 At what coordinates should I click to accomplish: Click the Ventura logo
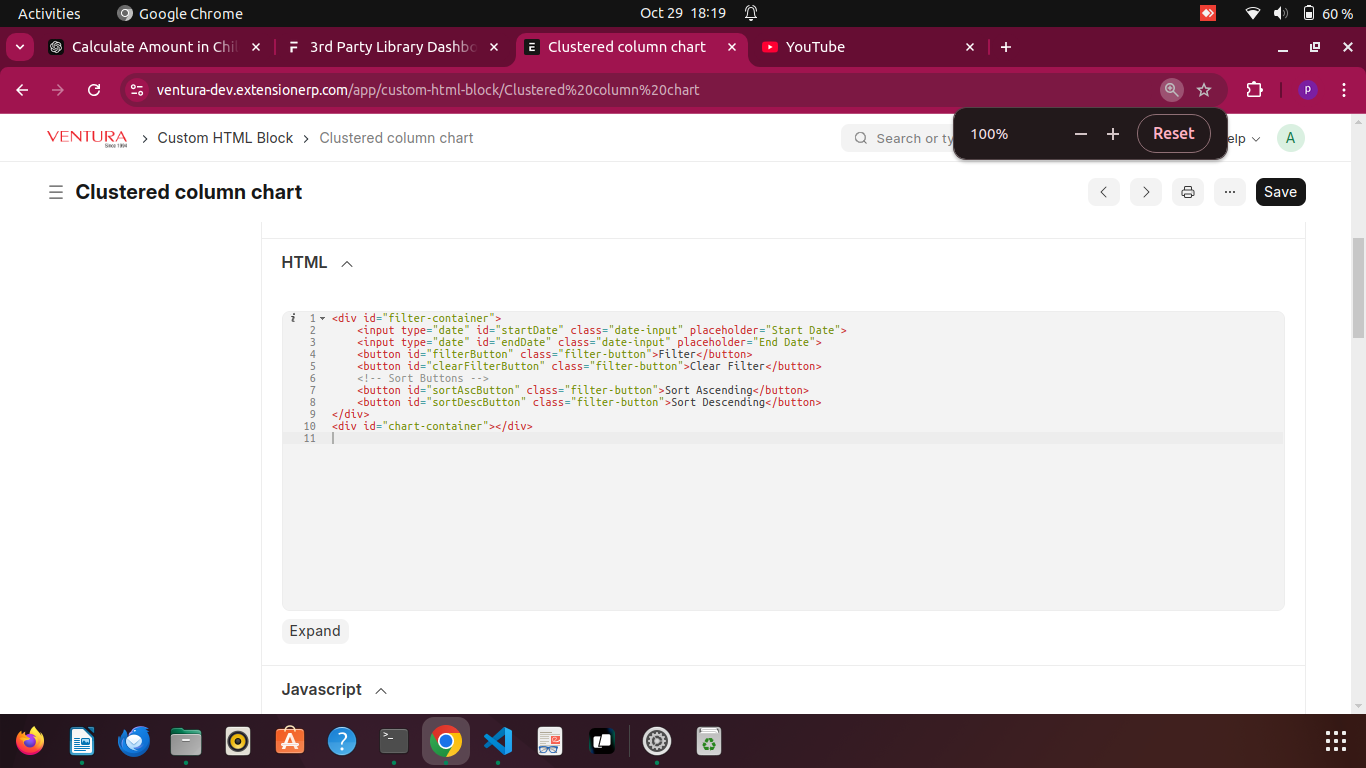pos(87,138)
